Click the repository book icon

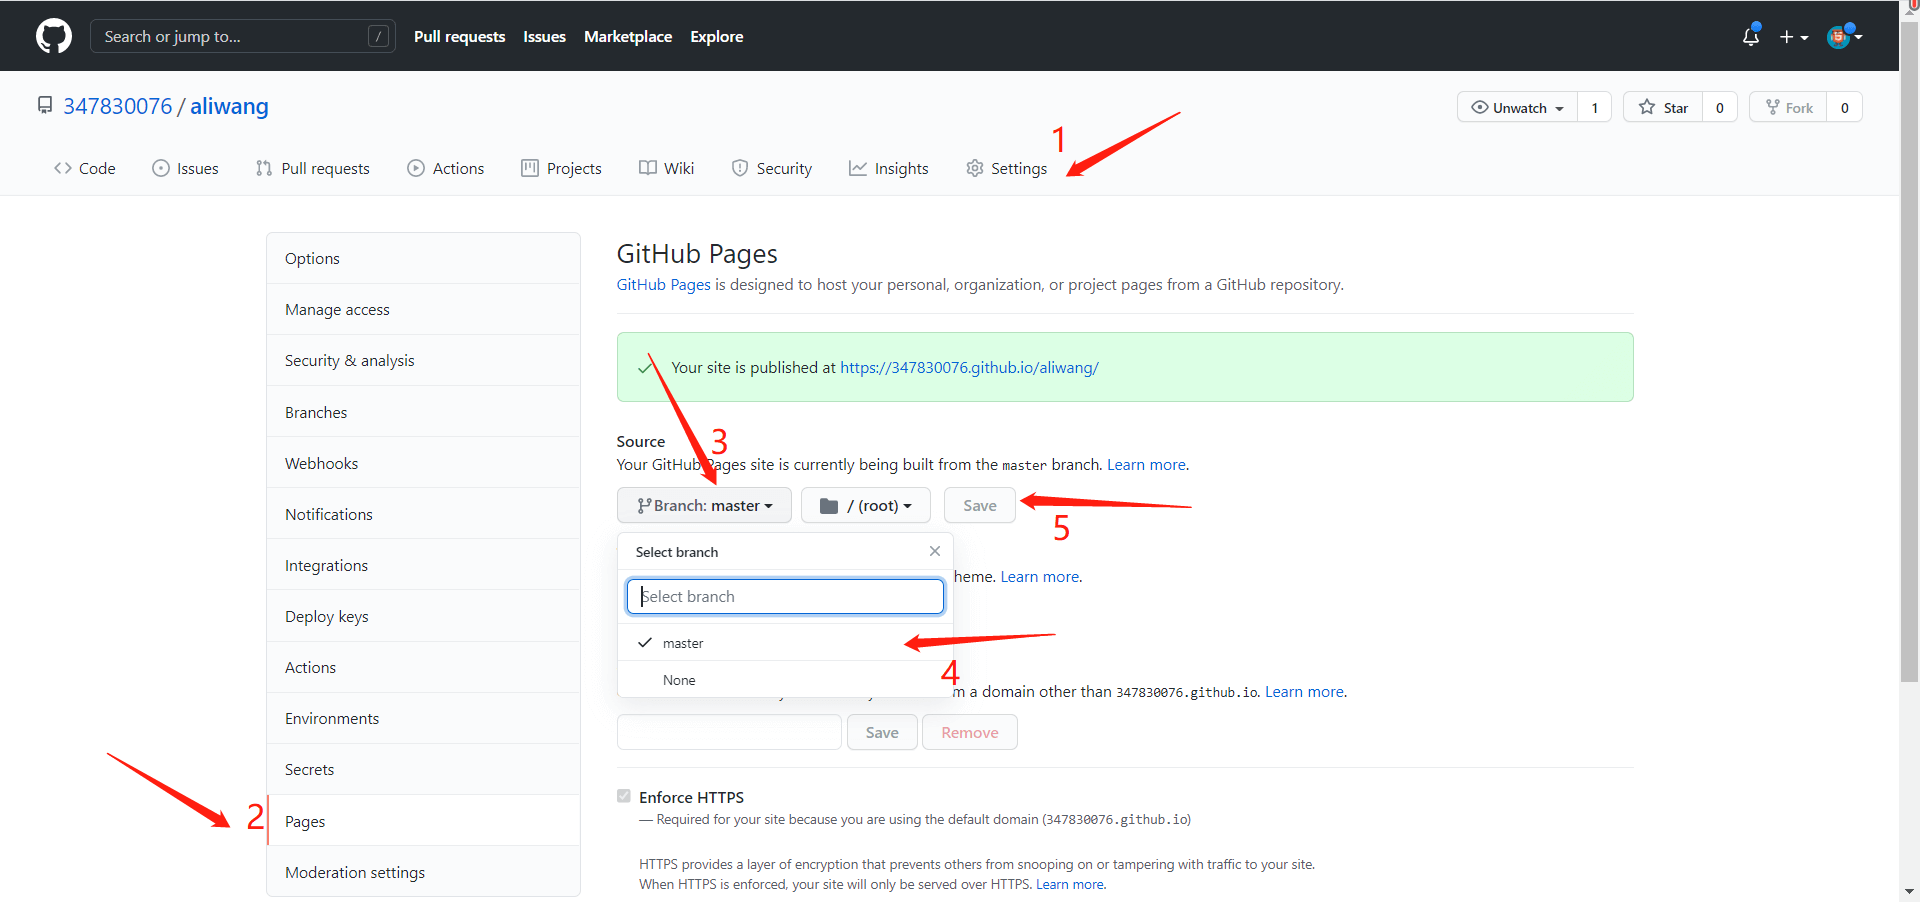point(45,105)
